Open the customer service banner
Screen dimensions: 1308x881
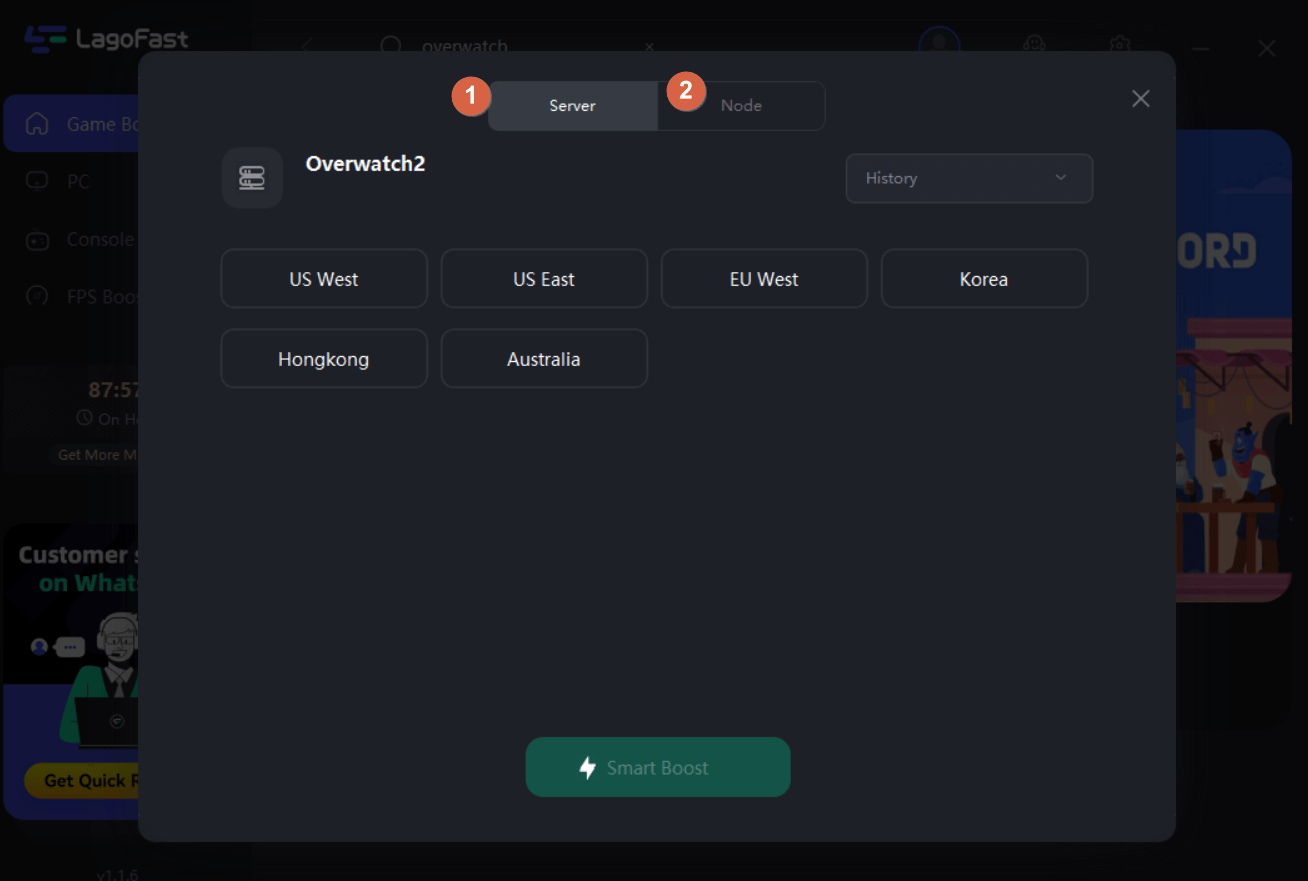pyautogui.click(x=71, y=670)
